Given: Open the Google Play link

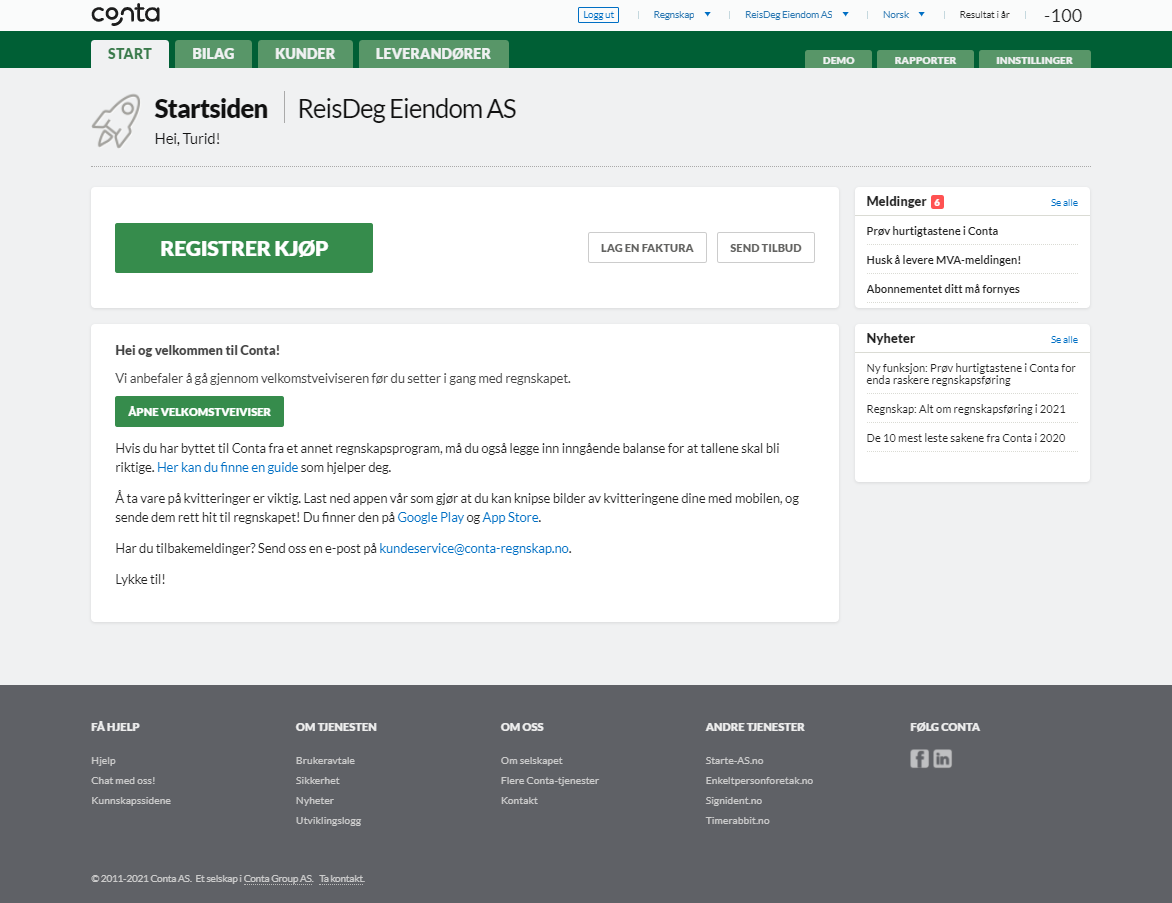Looking at the screenshot, I should pyautogui.click(x=431, y=517).
